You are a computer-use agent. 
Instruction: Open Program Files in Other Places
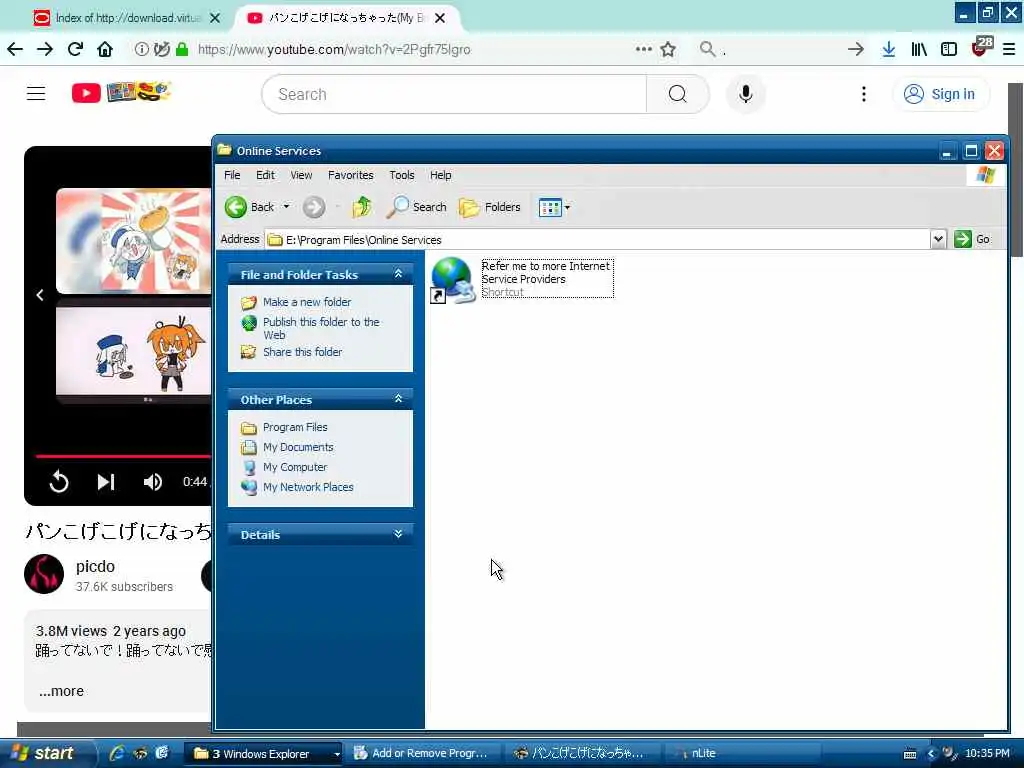[295, 427]
